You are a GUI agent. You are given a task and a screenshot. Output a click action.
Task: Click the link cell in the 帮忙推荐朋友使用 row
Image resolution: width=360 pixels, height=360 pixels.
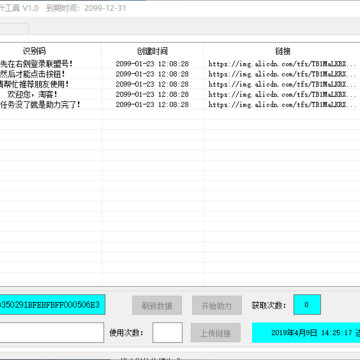click(x=282, y=84)
